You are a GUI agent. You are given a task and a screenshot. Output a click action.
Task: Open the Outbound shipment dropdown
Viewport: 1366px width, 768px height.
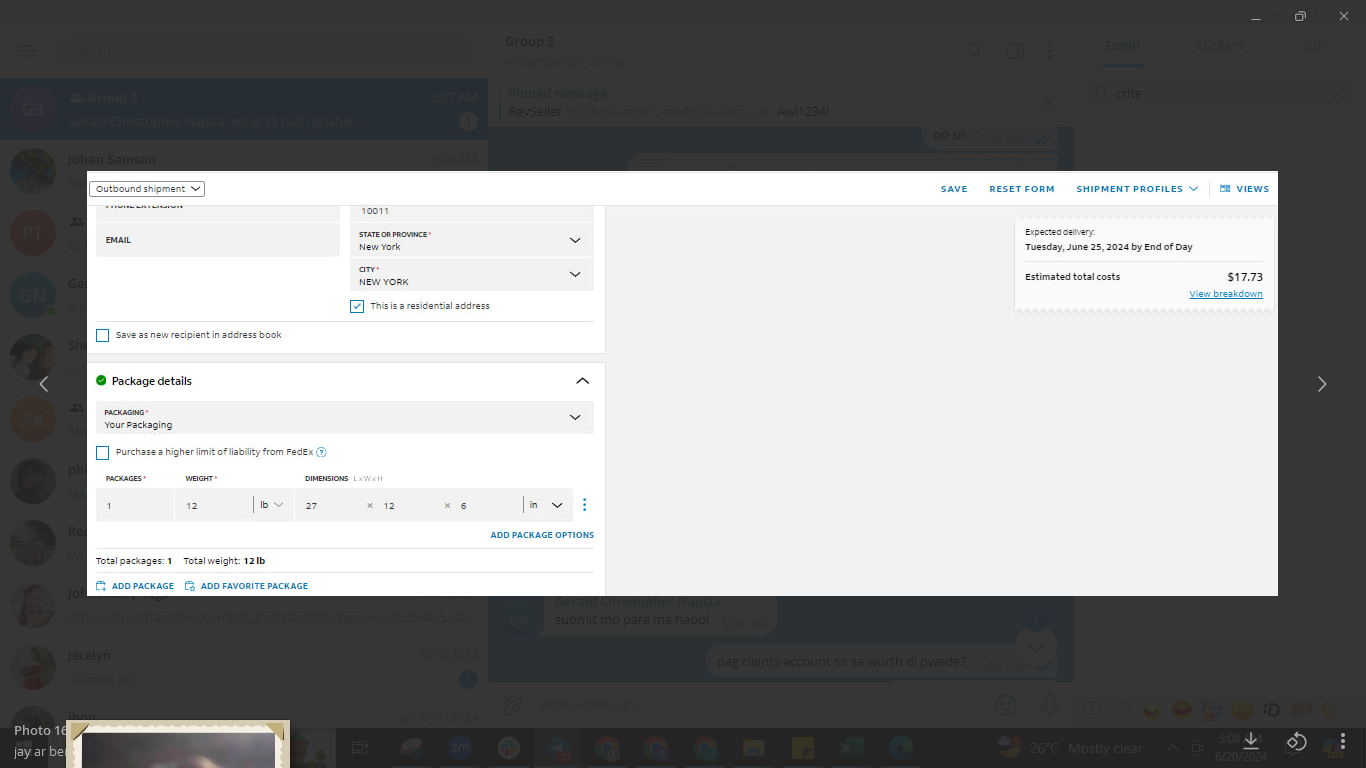click(147, 188)
